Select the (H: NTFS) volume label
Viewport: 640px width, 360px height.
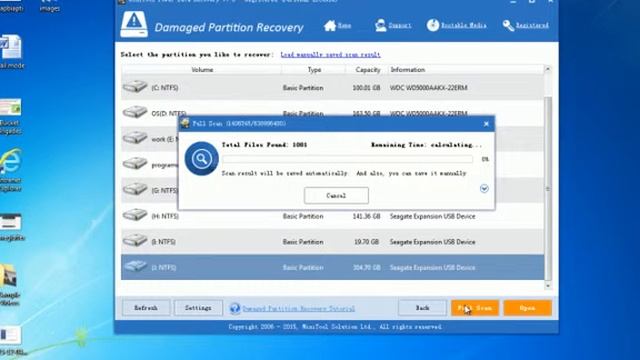coord(165,216)
